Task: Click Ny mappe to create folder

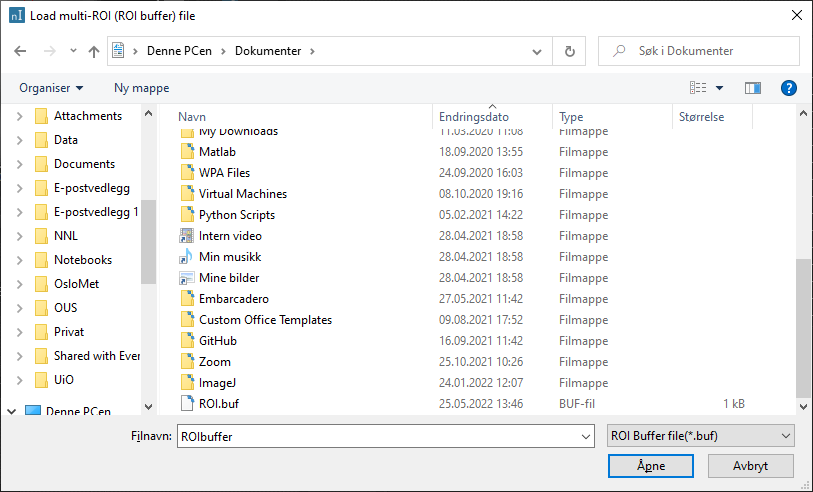Action: [141, 88]
